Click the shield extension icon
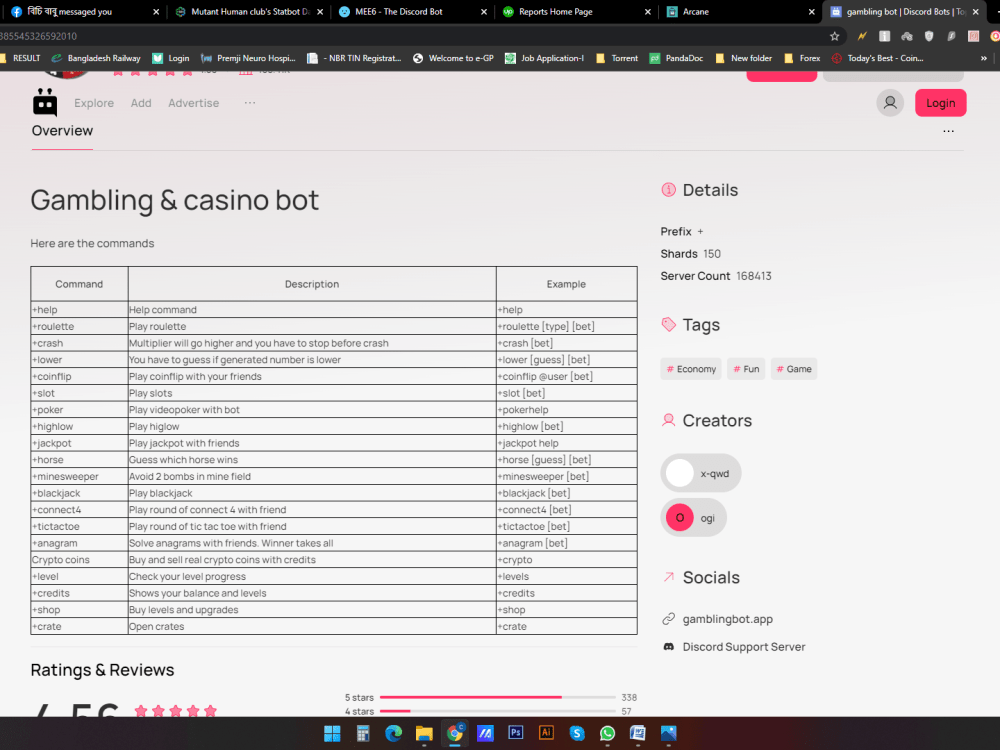The height and width of the screenshot is (750, 1000). tap(929, 36)
